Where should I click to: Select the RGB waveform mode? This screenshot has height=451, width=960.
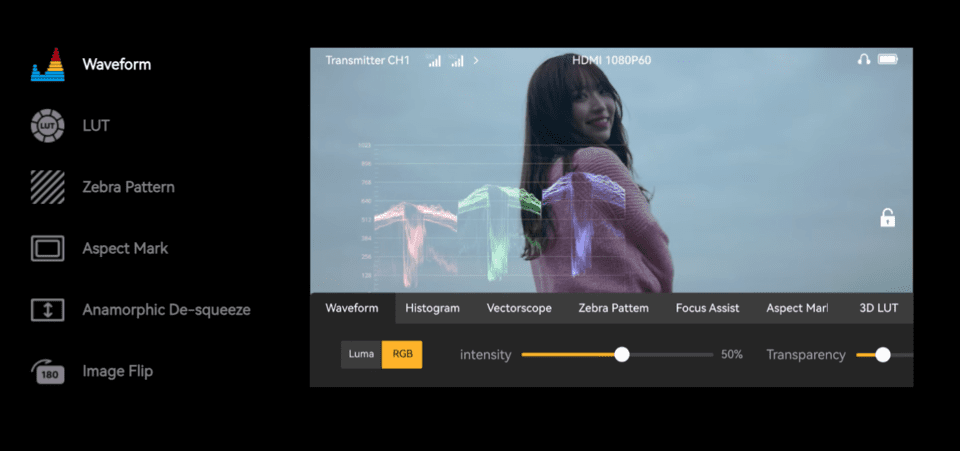[x=402, y=354]
